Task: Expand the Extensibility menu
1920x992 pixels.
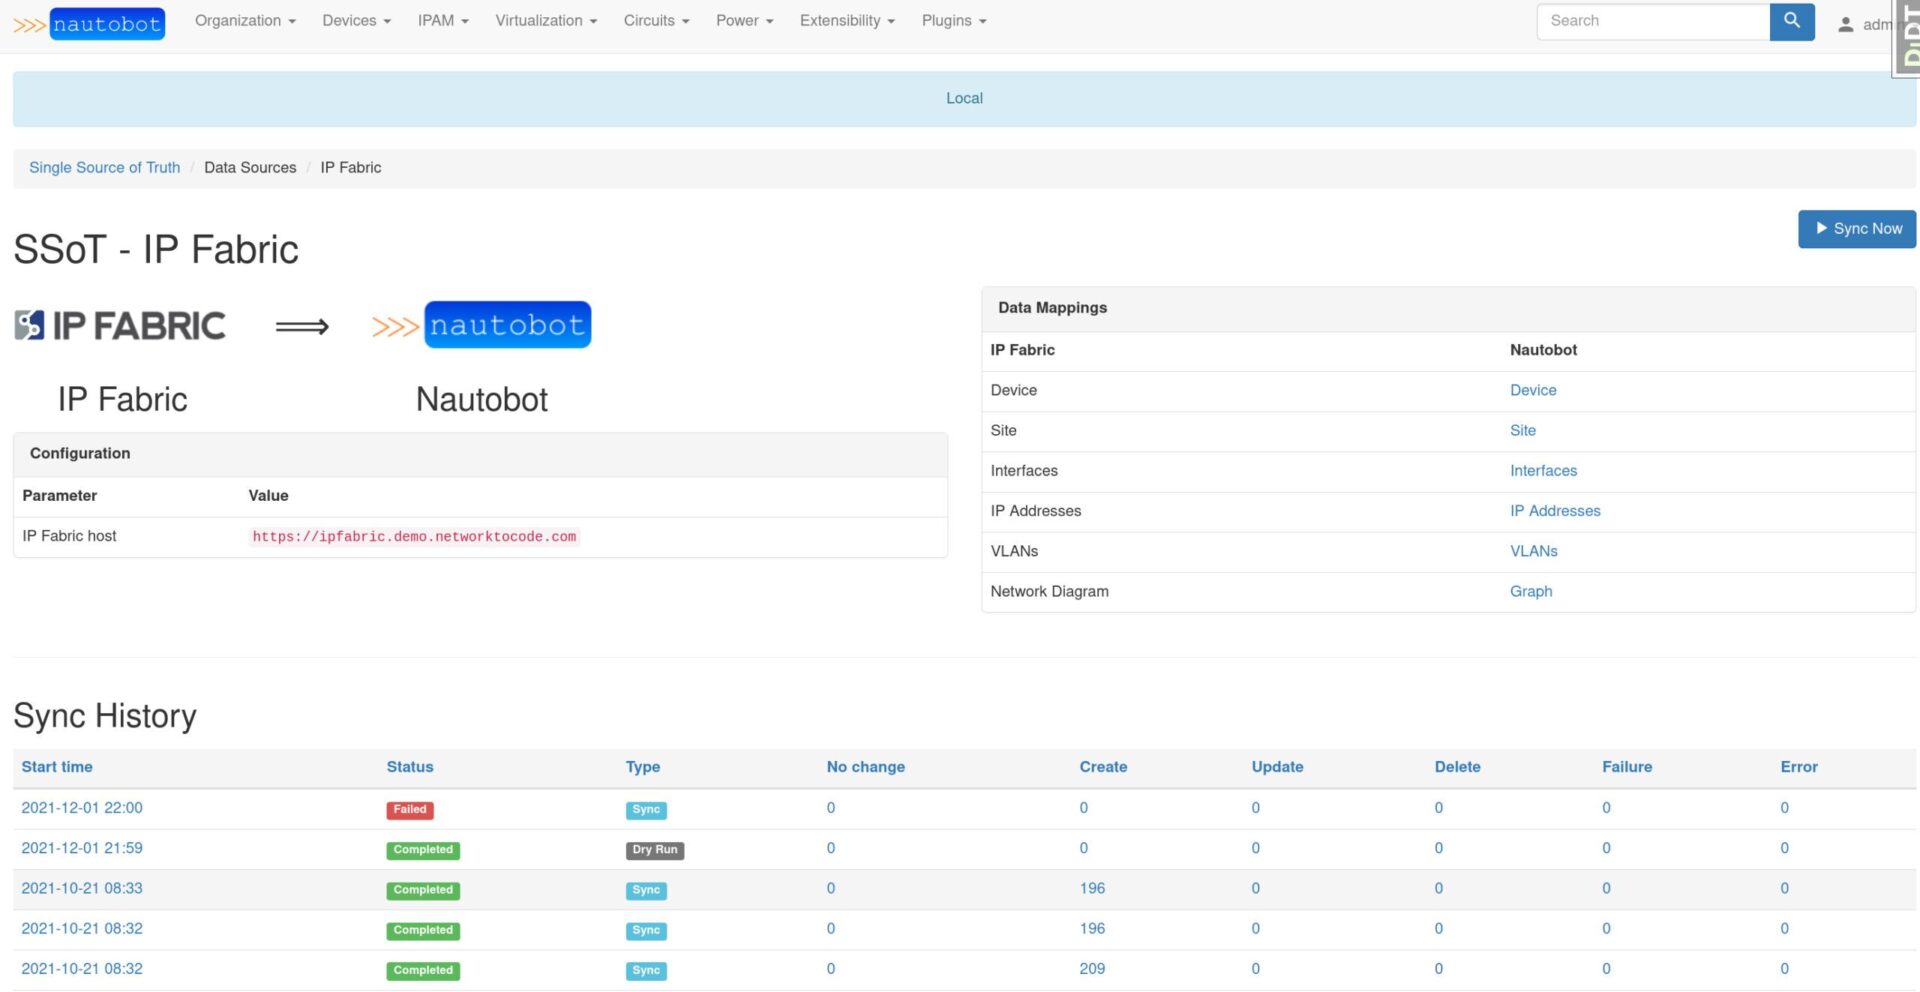Action: [x=847, y=21]
